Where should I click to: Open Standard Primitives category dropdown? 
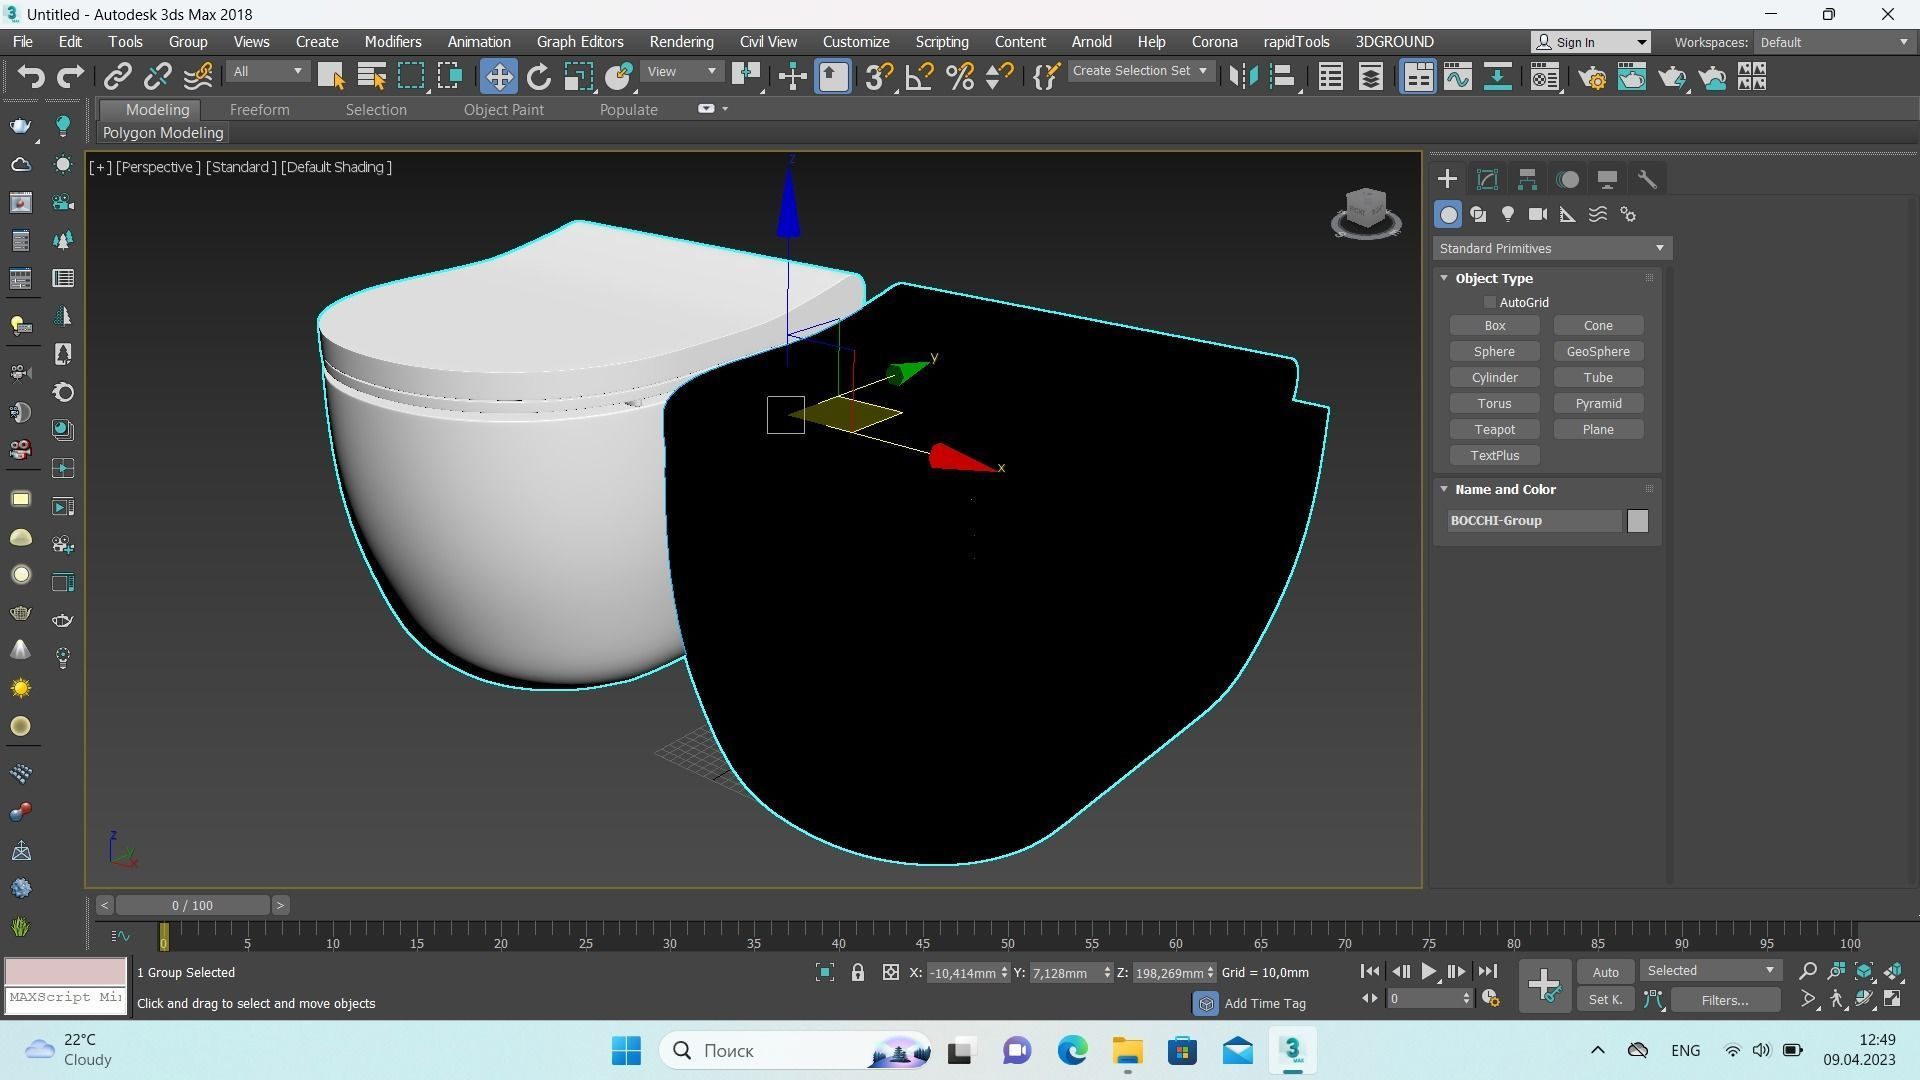(1551, 248)
